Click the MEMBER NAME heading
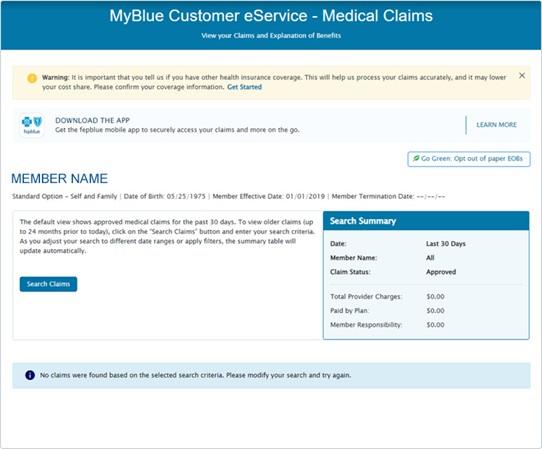The width and height of the screenshot is (542, 449). point(59,179)
